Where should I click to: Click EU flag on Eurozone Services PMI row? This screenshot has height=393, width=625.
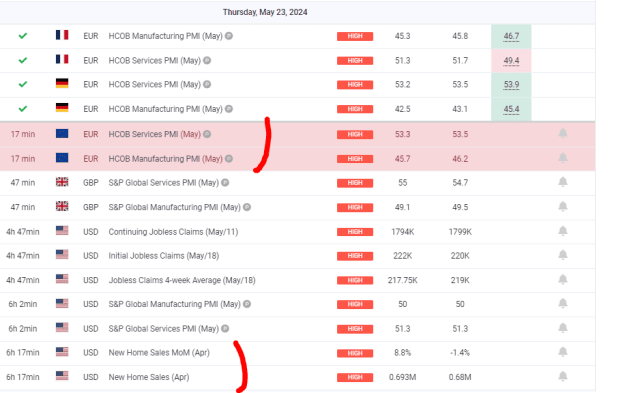[x=62, y=134]
